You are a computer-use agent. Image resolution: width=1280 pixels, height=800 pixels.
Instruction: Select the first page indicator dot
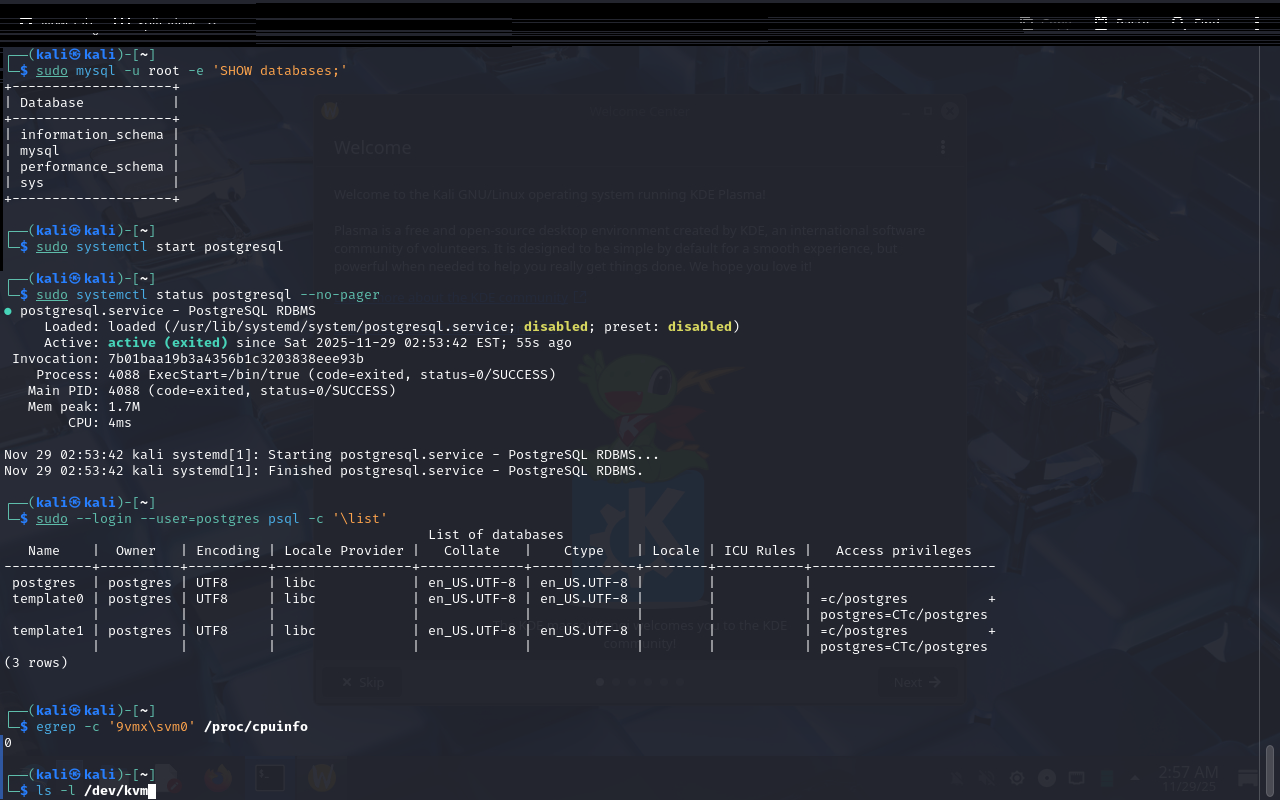[600, 682]
